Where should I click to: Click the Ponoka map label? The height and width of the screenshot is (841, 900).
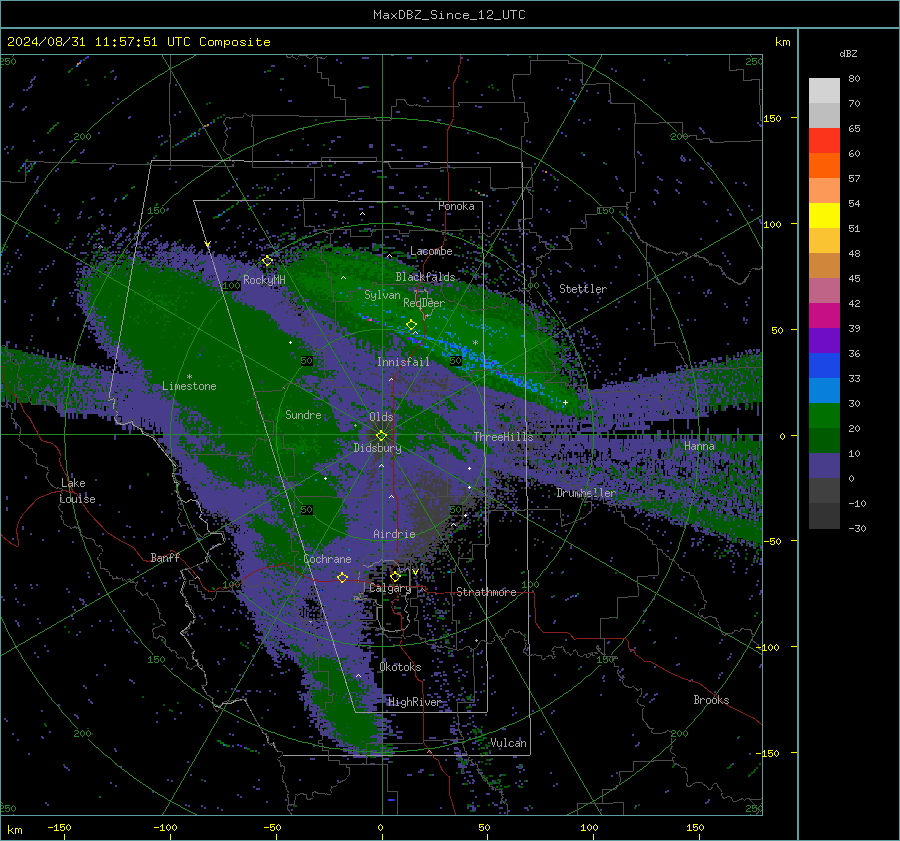[x=456, y=206]
